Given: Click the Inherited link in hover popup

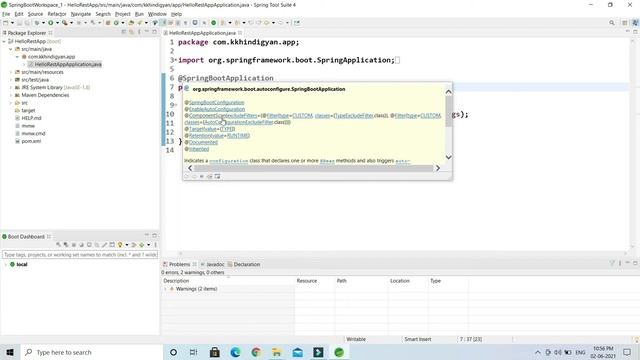Looking at the screenshot, I should (199, 149).
